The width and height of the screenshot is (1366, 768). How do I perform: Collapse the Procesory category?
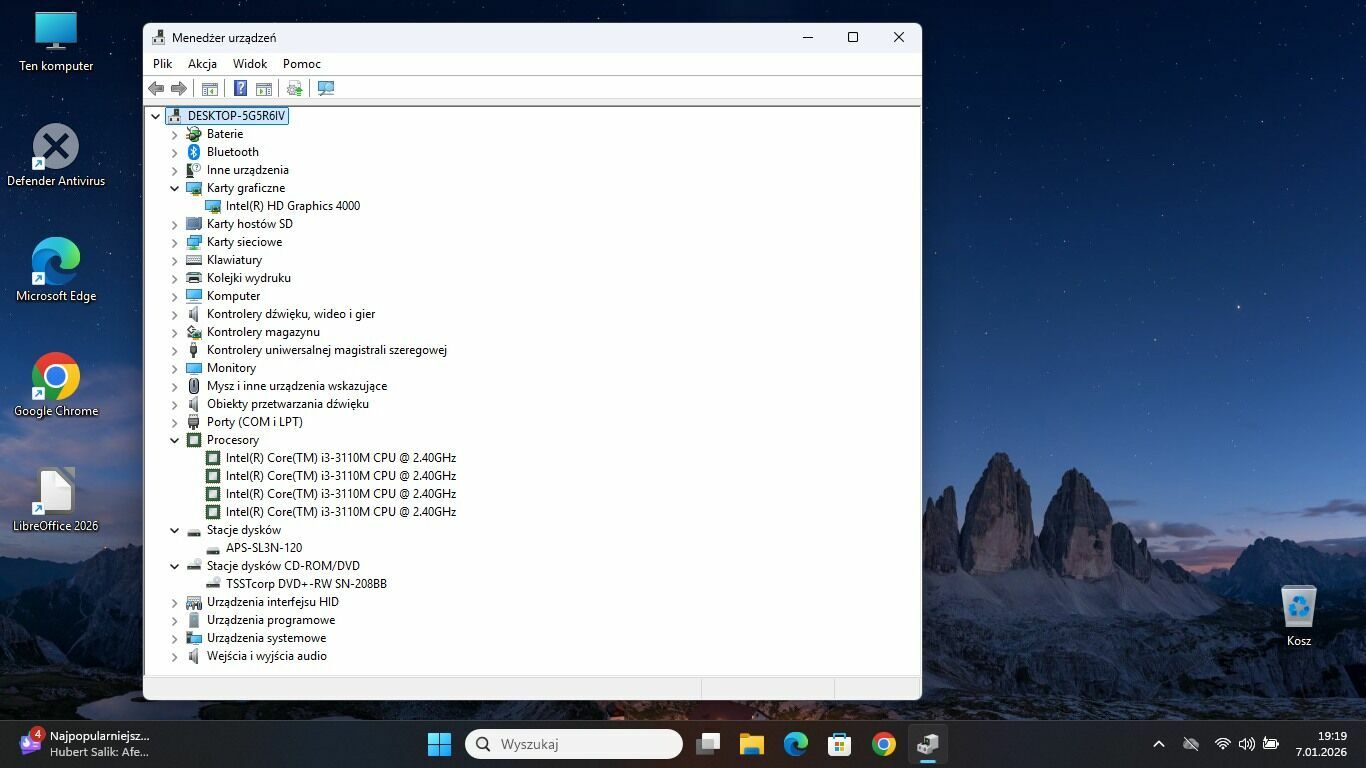(x=174, y=440)
